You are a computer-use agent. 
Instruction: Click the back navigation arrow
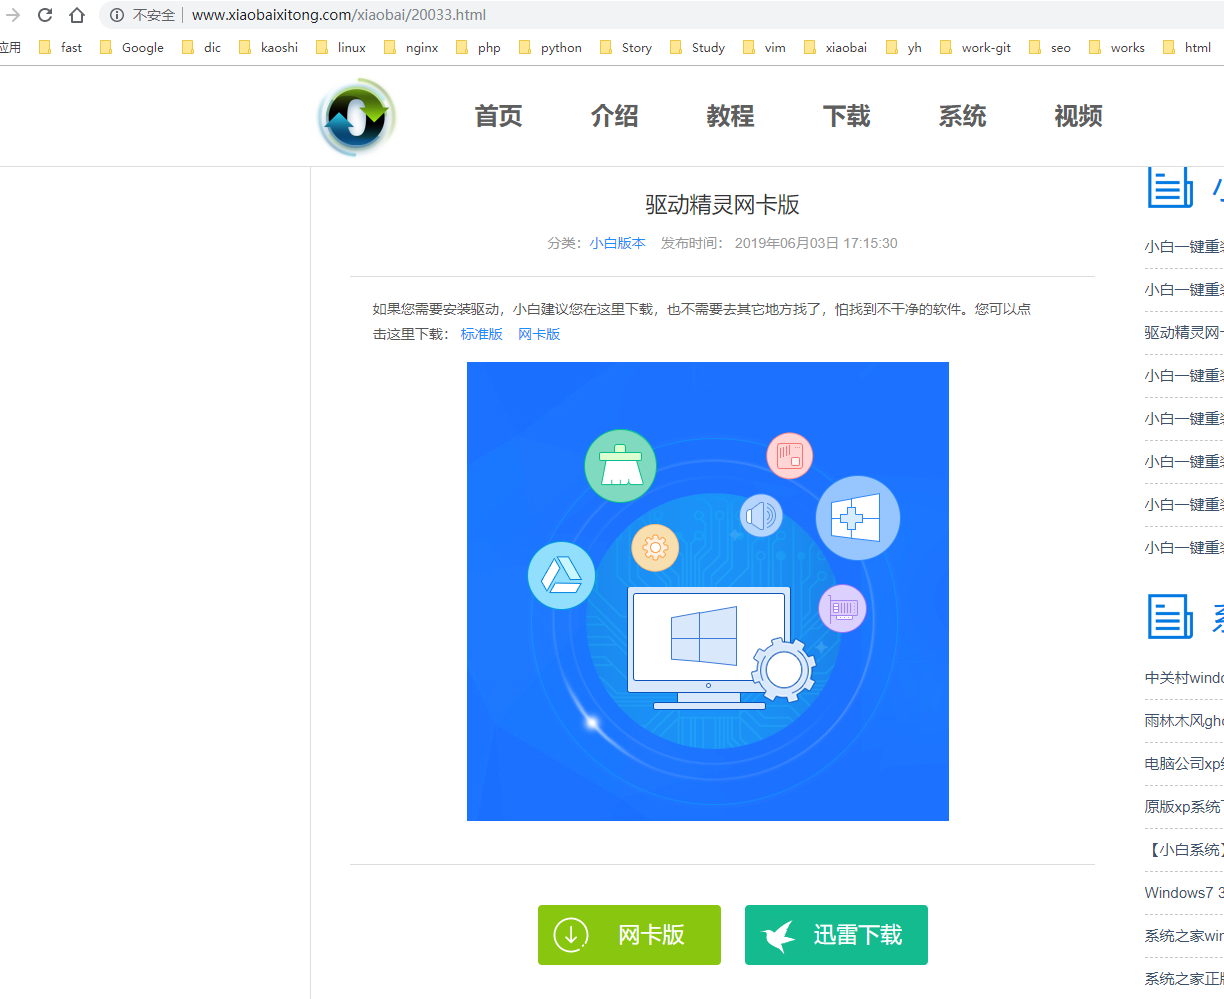point(11,15)
